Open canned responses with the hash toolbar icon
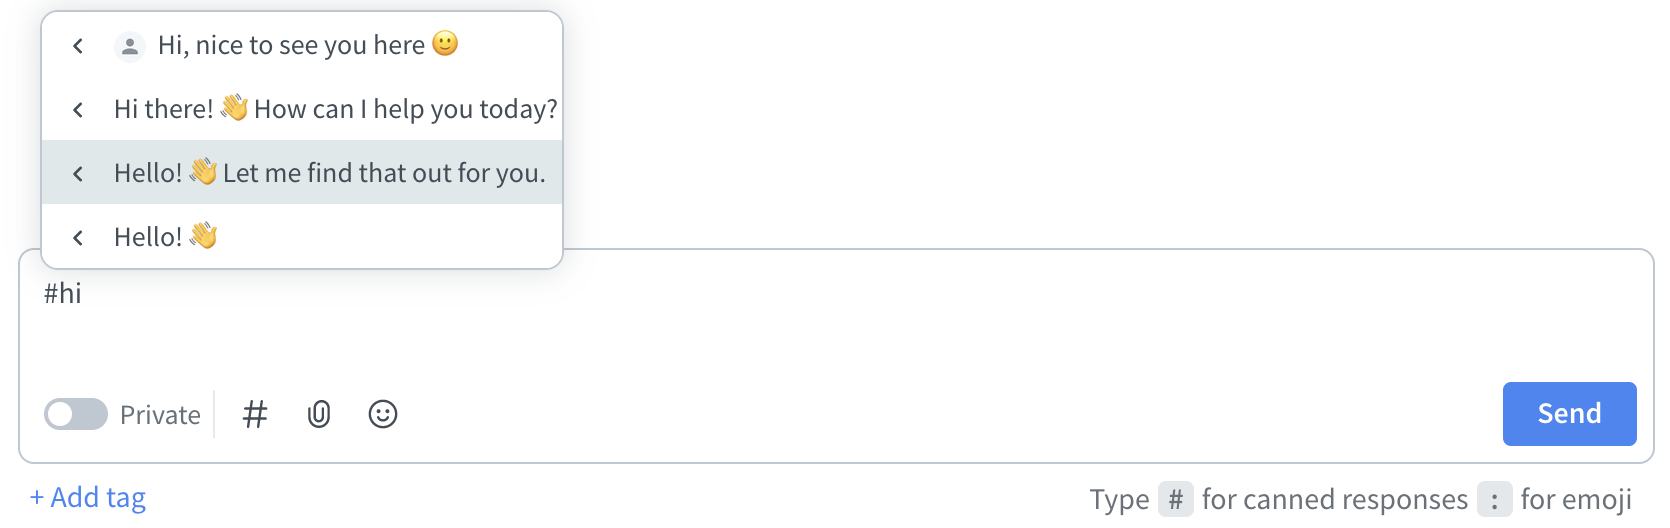Image resolution: width=1670 pixels, height=528 pixels. click(x=255, y=414)
